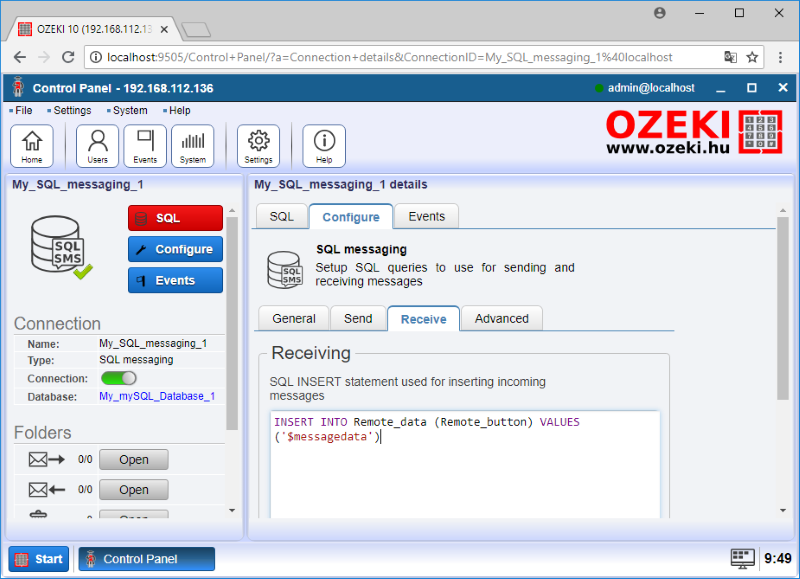Image resolution: width=800 pixels, height=579 pixels.
Task: Open the Settings gear toolbar icon
Action: coord(258,146)
